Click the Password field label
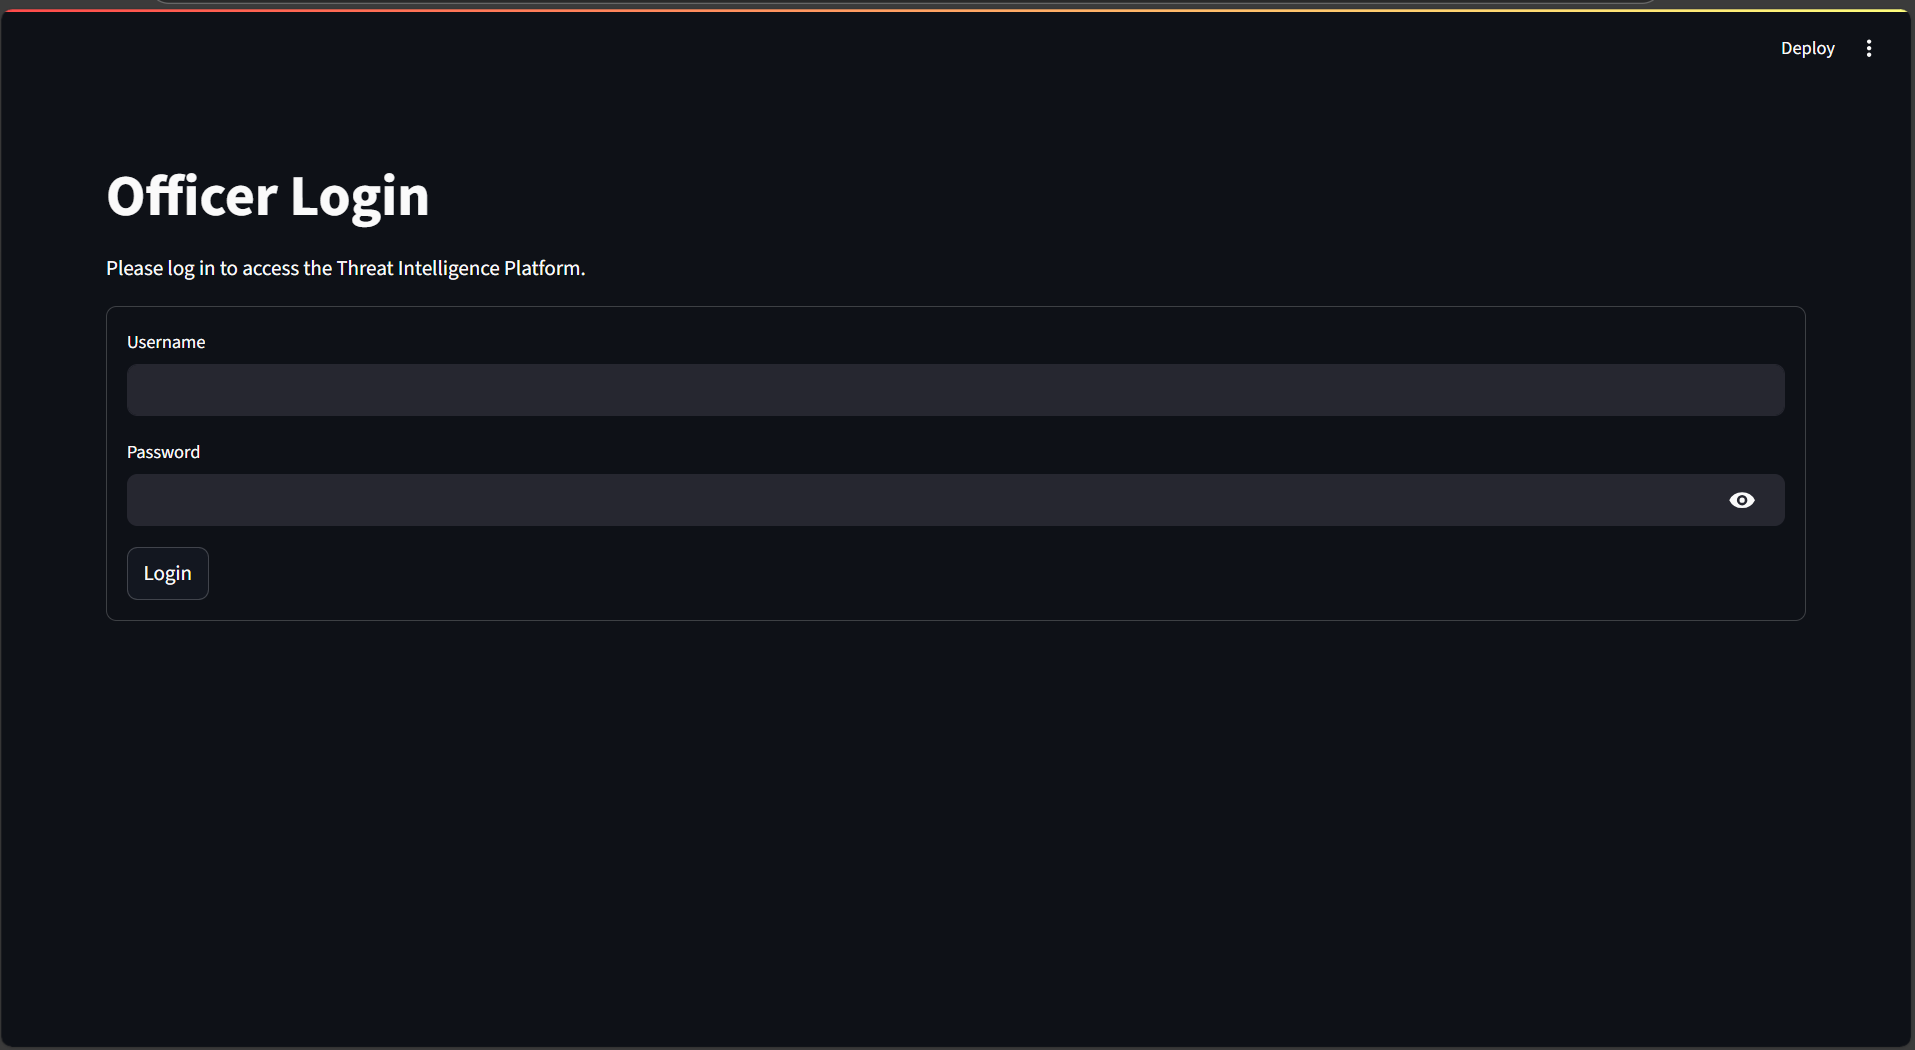Viewport: 1915px width, 1050px height. 163,452
